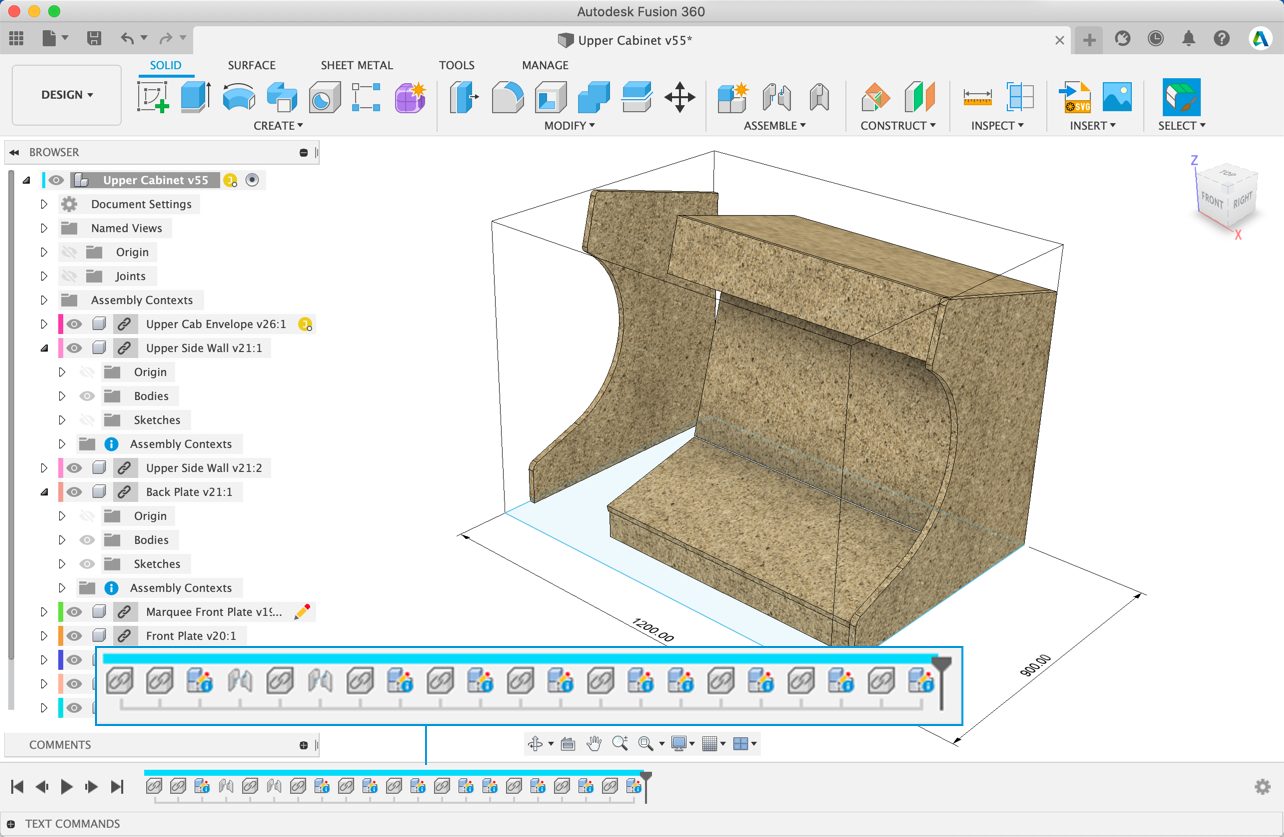The image size is (1284, 837).
Task: Open the DESIGN workspace dropdown
Action: coord(67,95)
